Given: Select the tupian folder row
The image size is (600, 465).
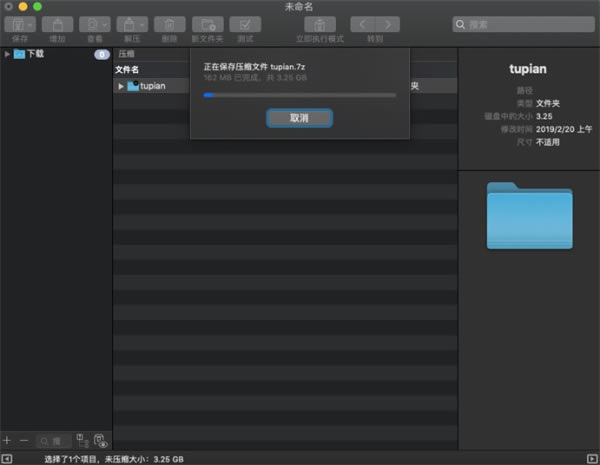Looking at the screenshot, I should click(x=285, y=86).
